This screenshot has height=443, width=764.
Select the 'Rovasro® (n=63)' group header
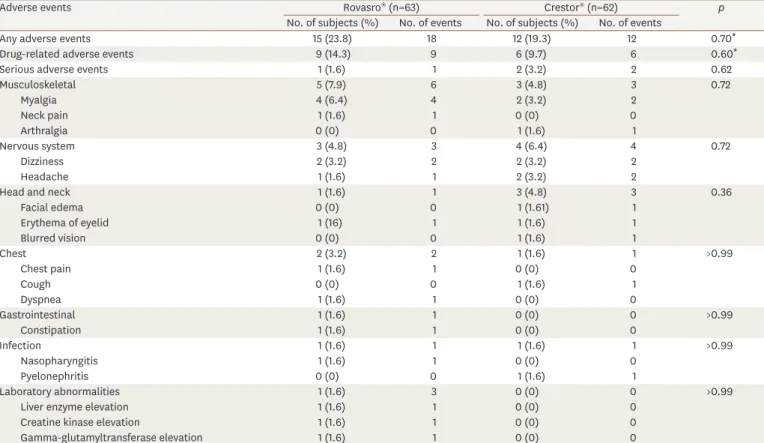(x=381, y=7)
